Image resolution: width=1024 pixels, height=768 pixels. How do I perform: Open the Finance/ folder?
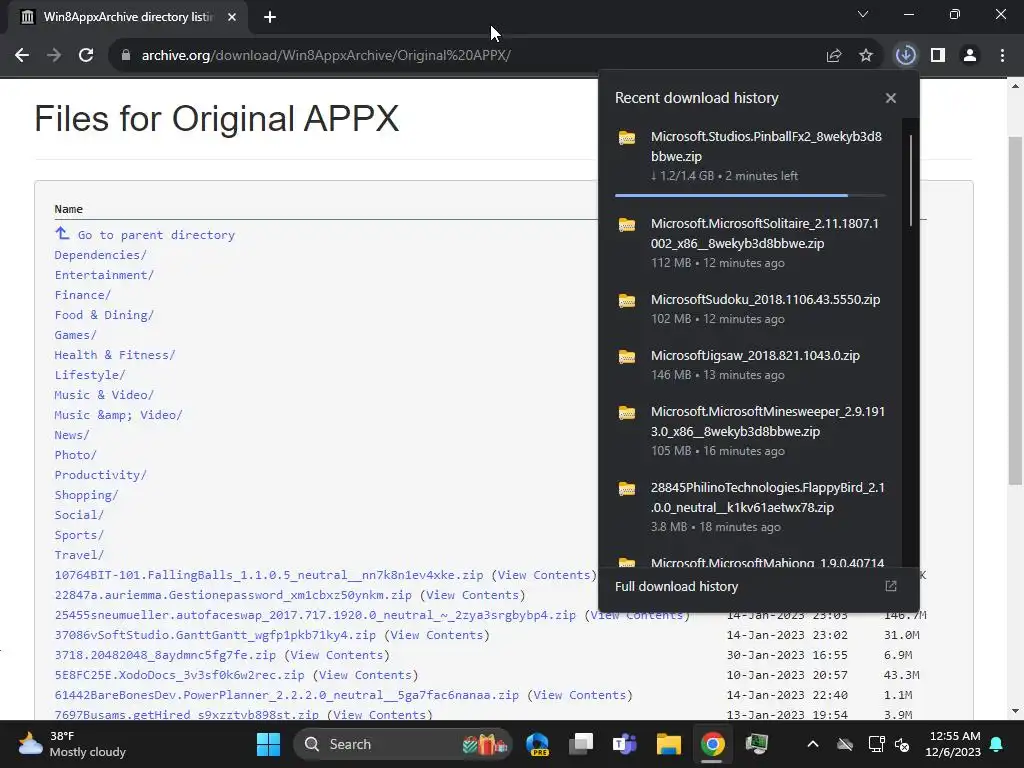(83, 295)
